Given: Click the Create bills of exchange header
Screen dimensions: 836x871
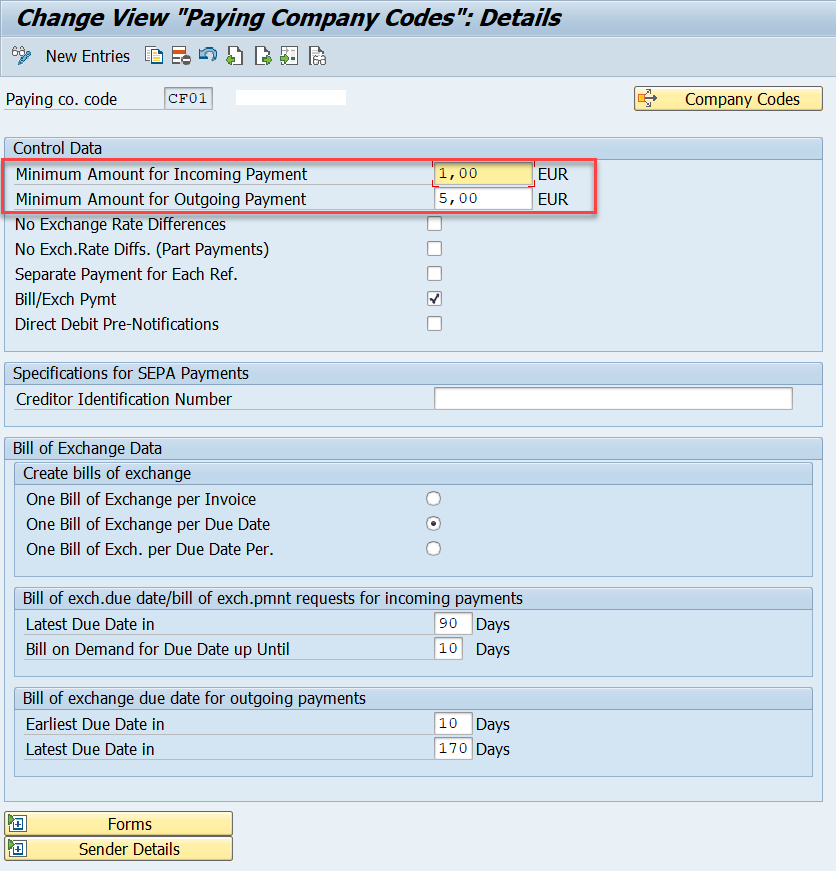Looking at the screenshot, I should pos(413,473).
